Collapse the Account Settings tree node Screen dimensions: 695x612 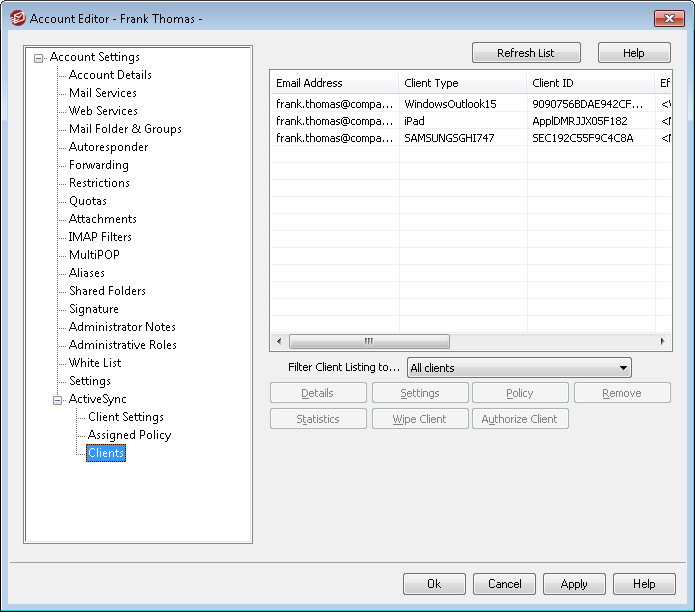point(39,58)
